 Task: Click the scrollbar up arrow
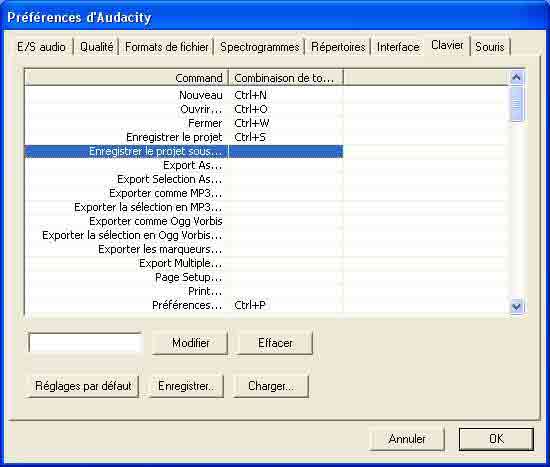(x=516, y=78)
